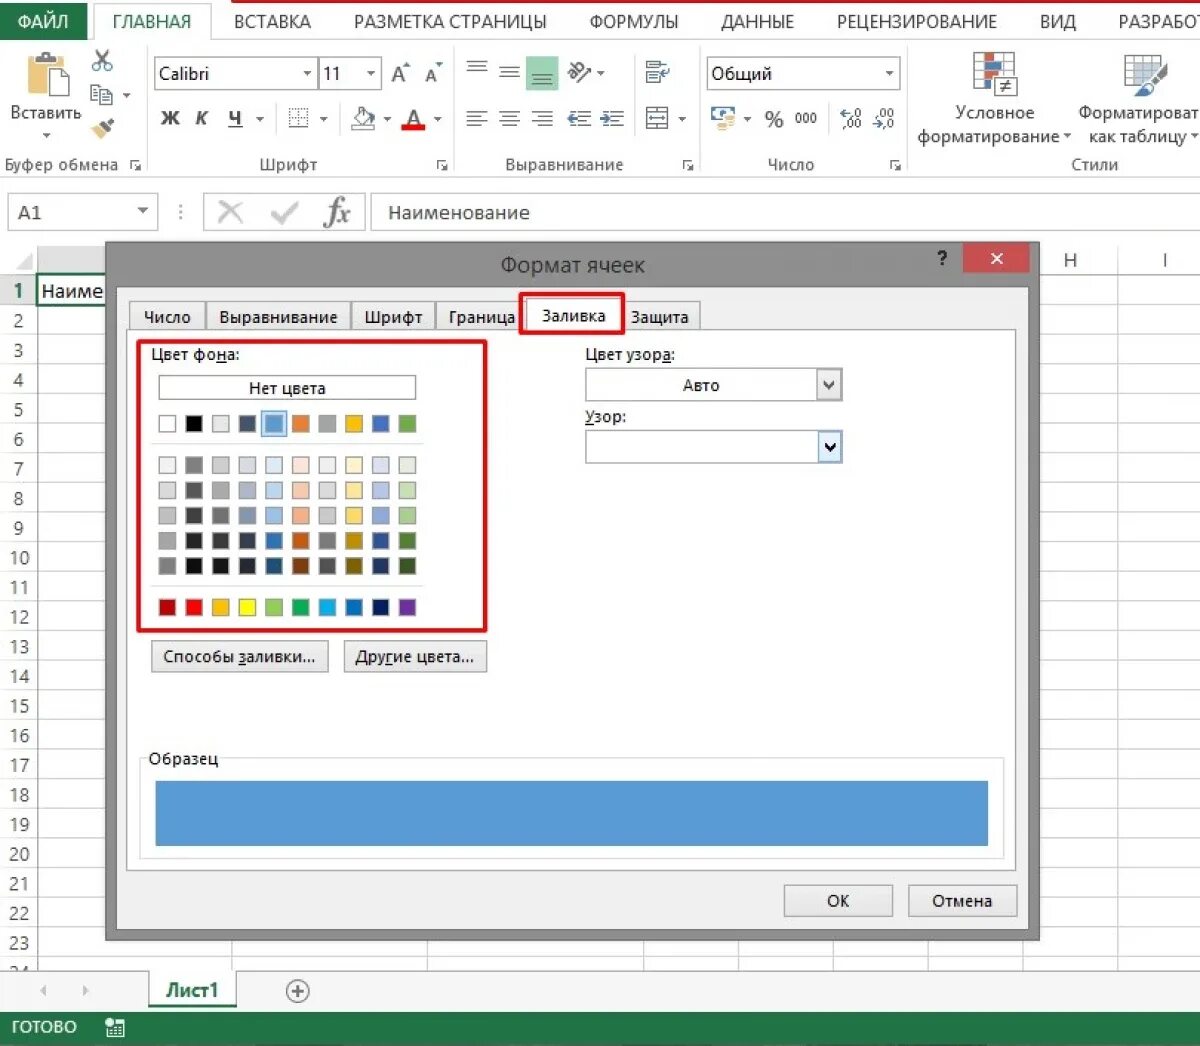Click the font color A icon

[x=414, y=119]
